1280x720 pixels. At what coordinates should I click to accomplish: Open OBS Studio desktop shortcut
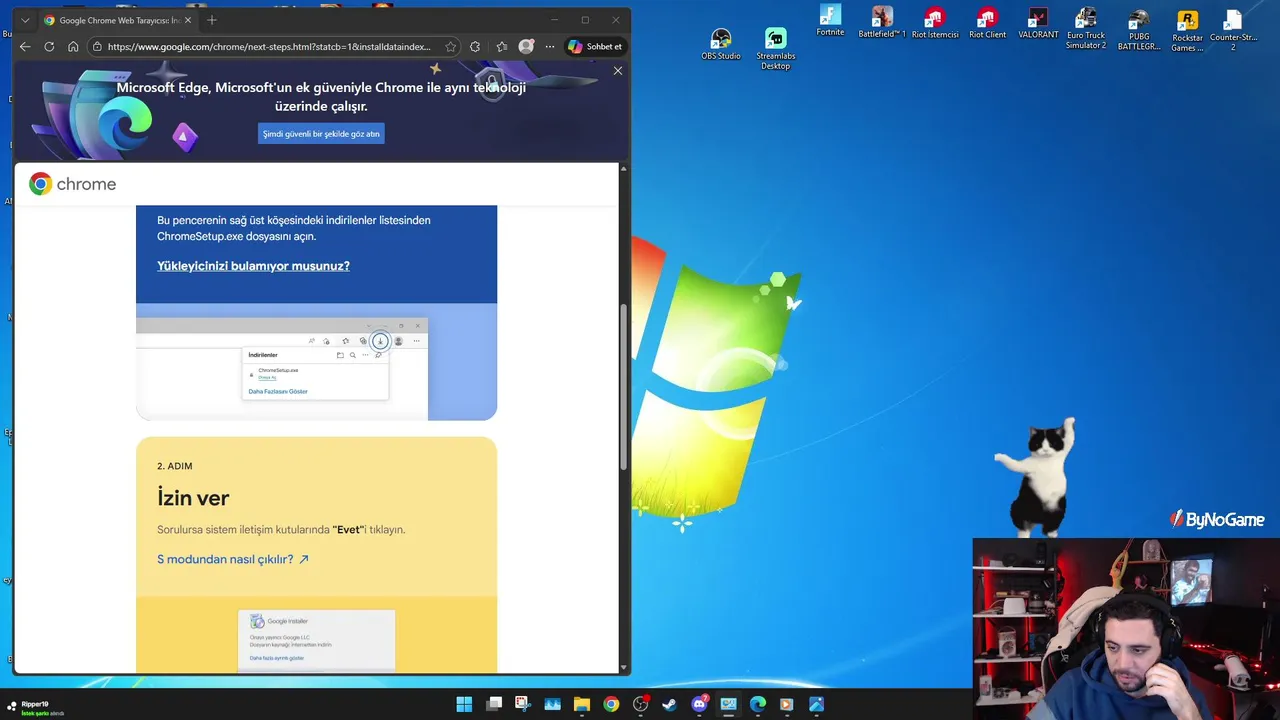tap(721, 44)
